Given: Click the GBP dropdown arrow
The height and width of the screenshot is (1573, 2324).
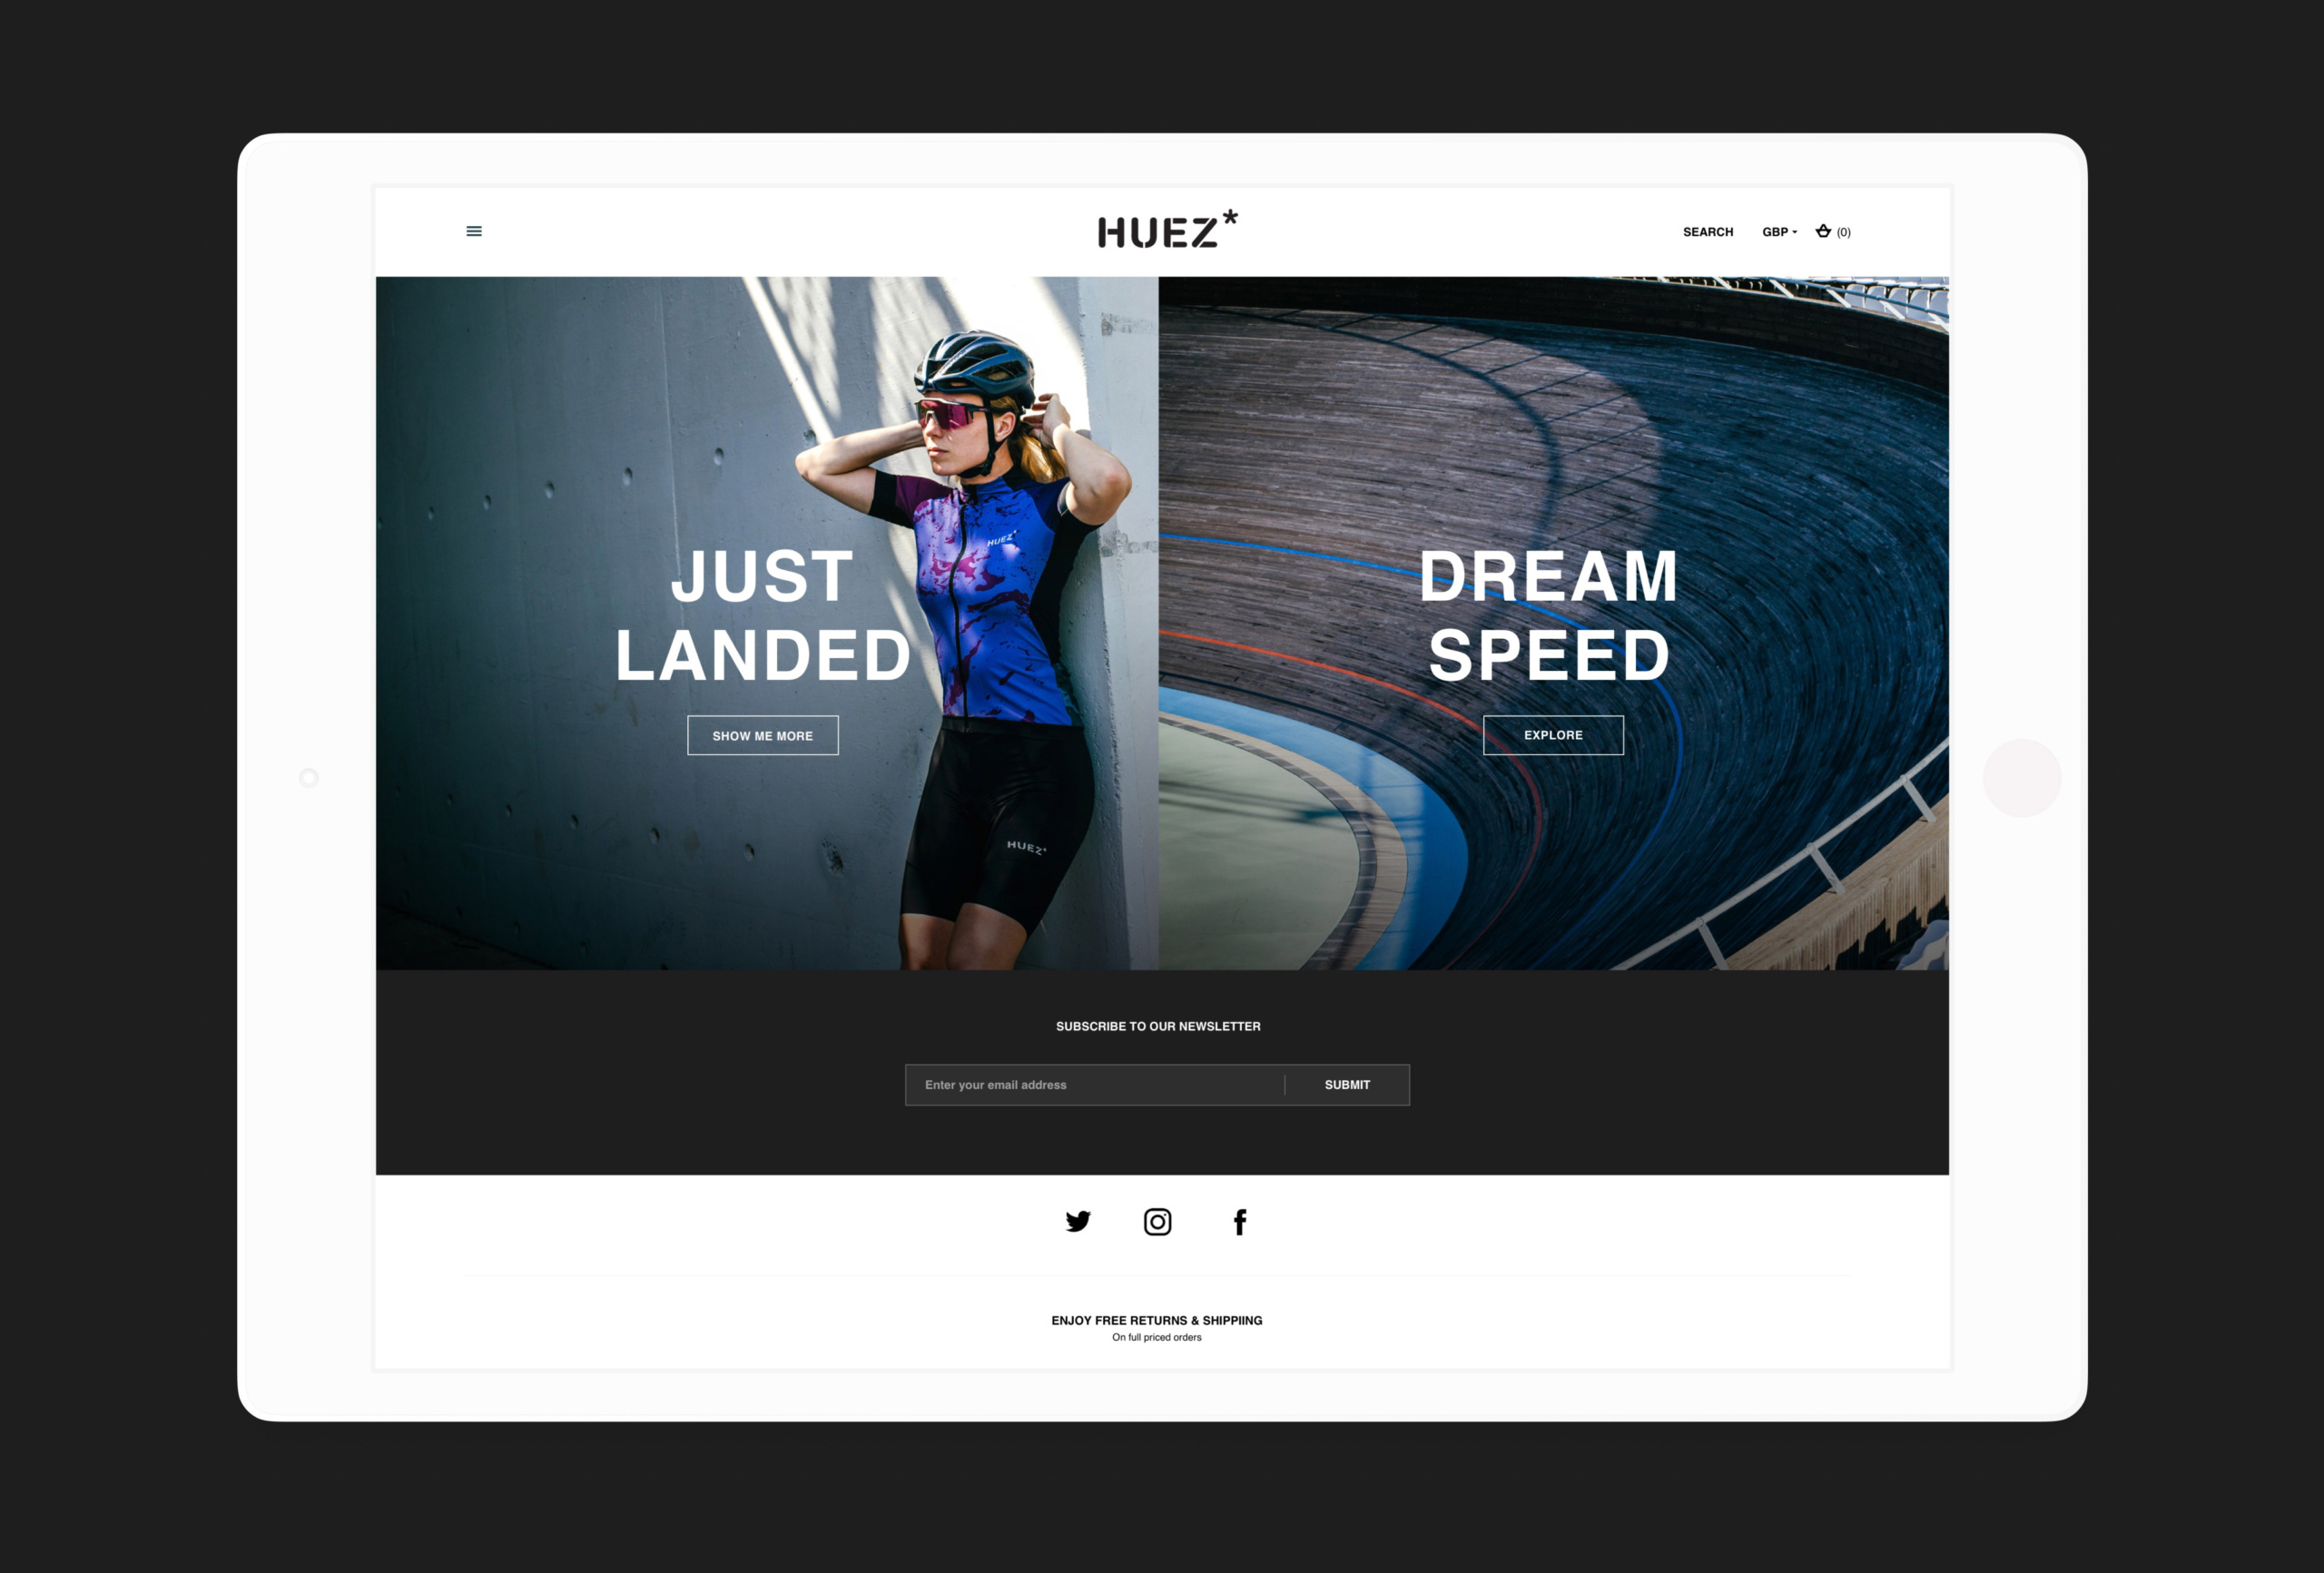Looking at the screenshot, I should coord(1795,232).
